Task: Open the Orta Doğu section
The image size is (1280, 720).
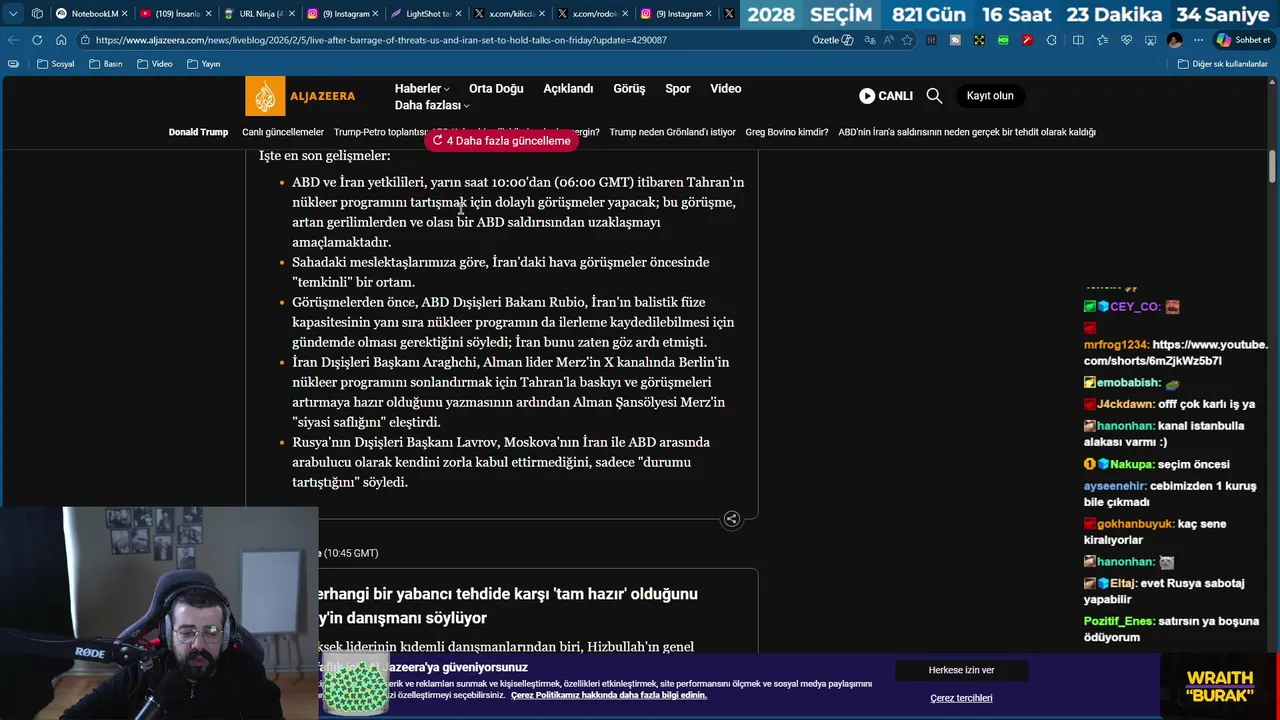Action: (x=496, y=88)
